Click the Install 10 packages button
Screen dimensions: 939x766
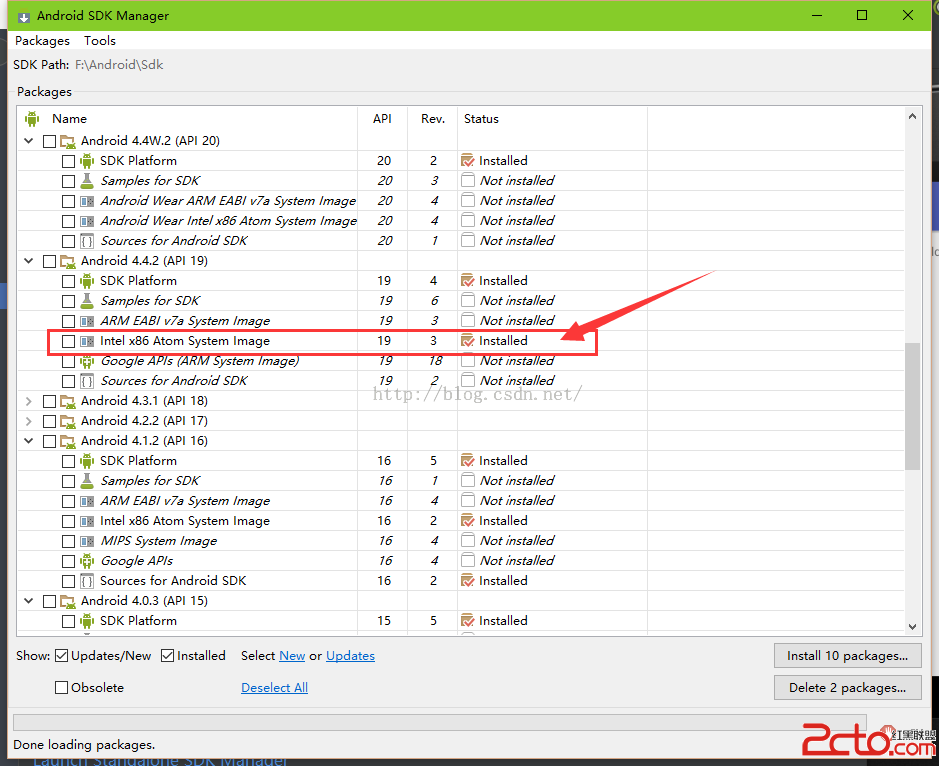click(847, 656)
